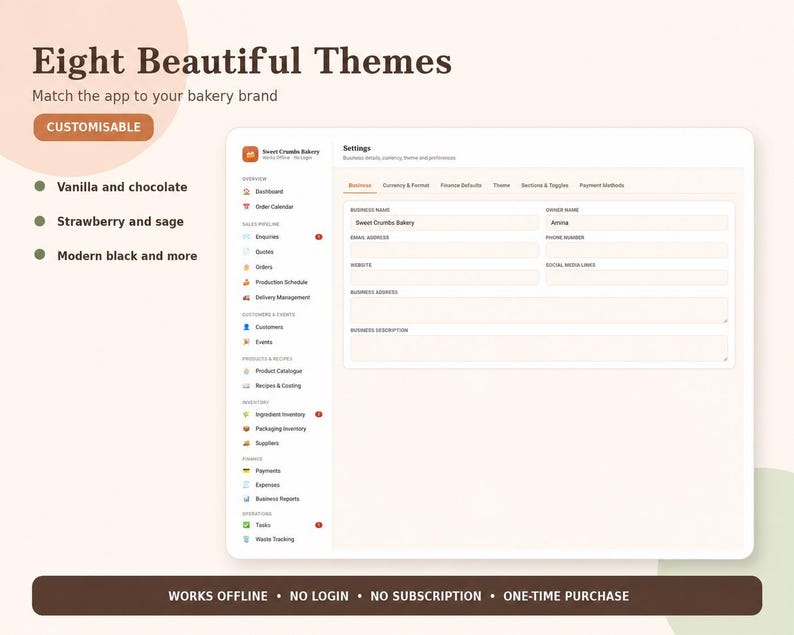
Task: Open Delivery Management page
Action: [283, 297]
